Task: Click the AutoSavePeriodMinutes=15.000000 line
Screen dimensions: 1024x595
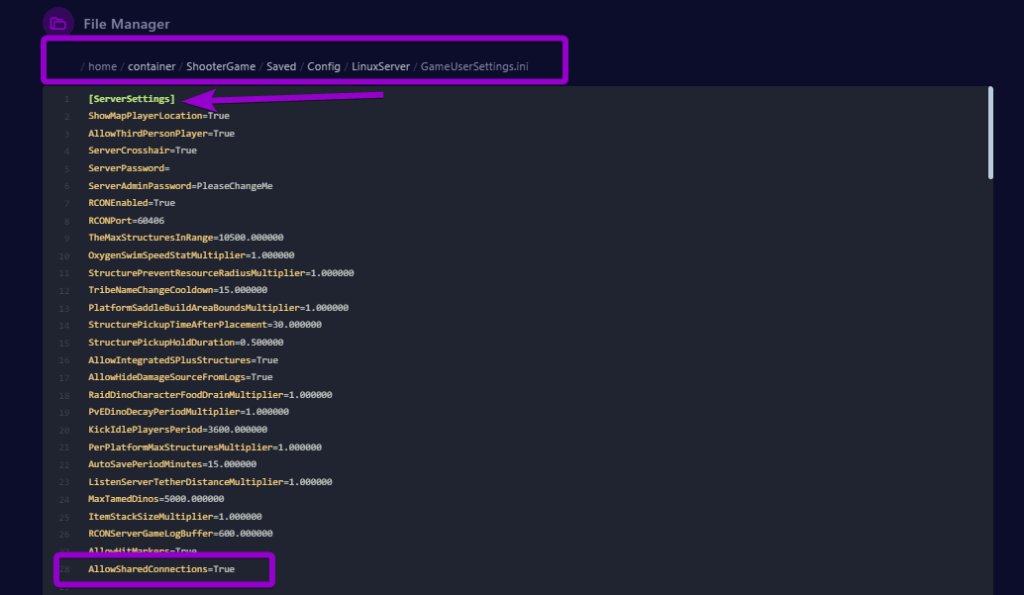Action: coord(172,464)
